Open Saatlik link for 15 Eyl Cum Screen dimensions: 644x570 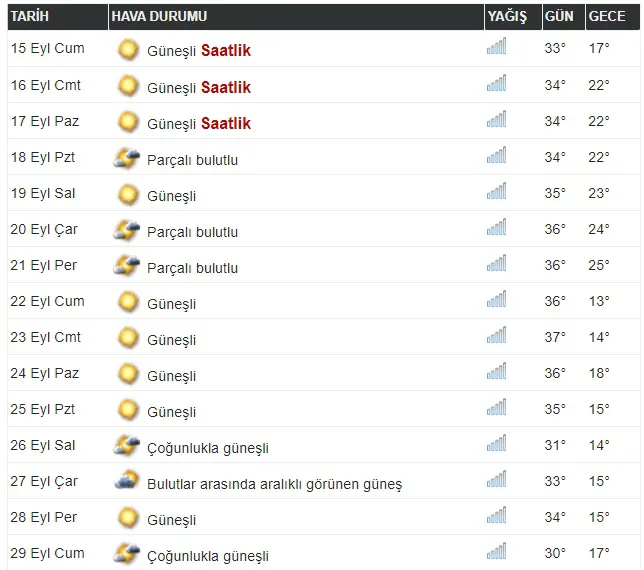click(225, 51)
